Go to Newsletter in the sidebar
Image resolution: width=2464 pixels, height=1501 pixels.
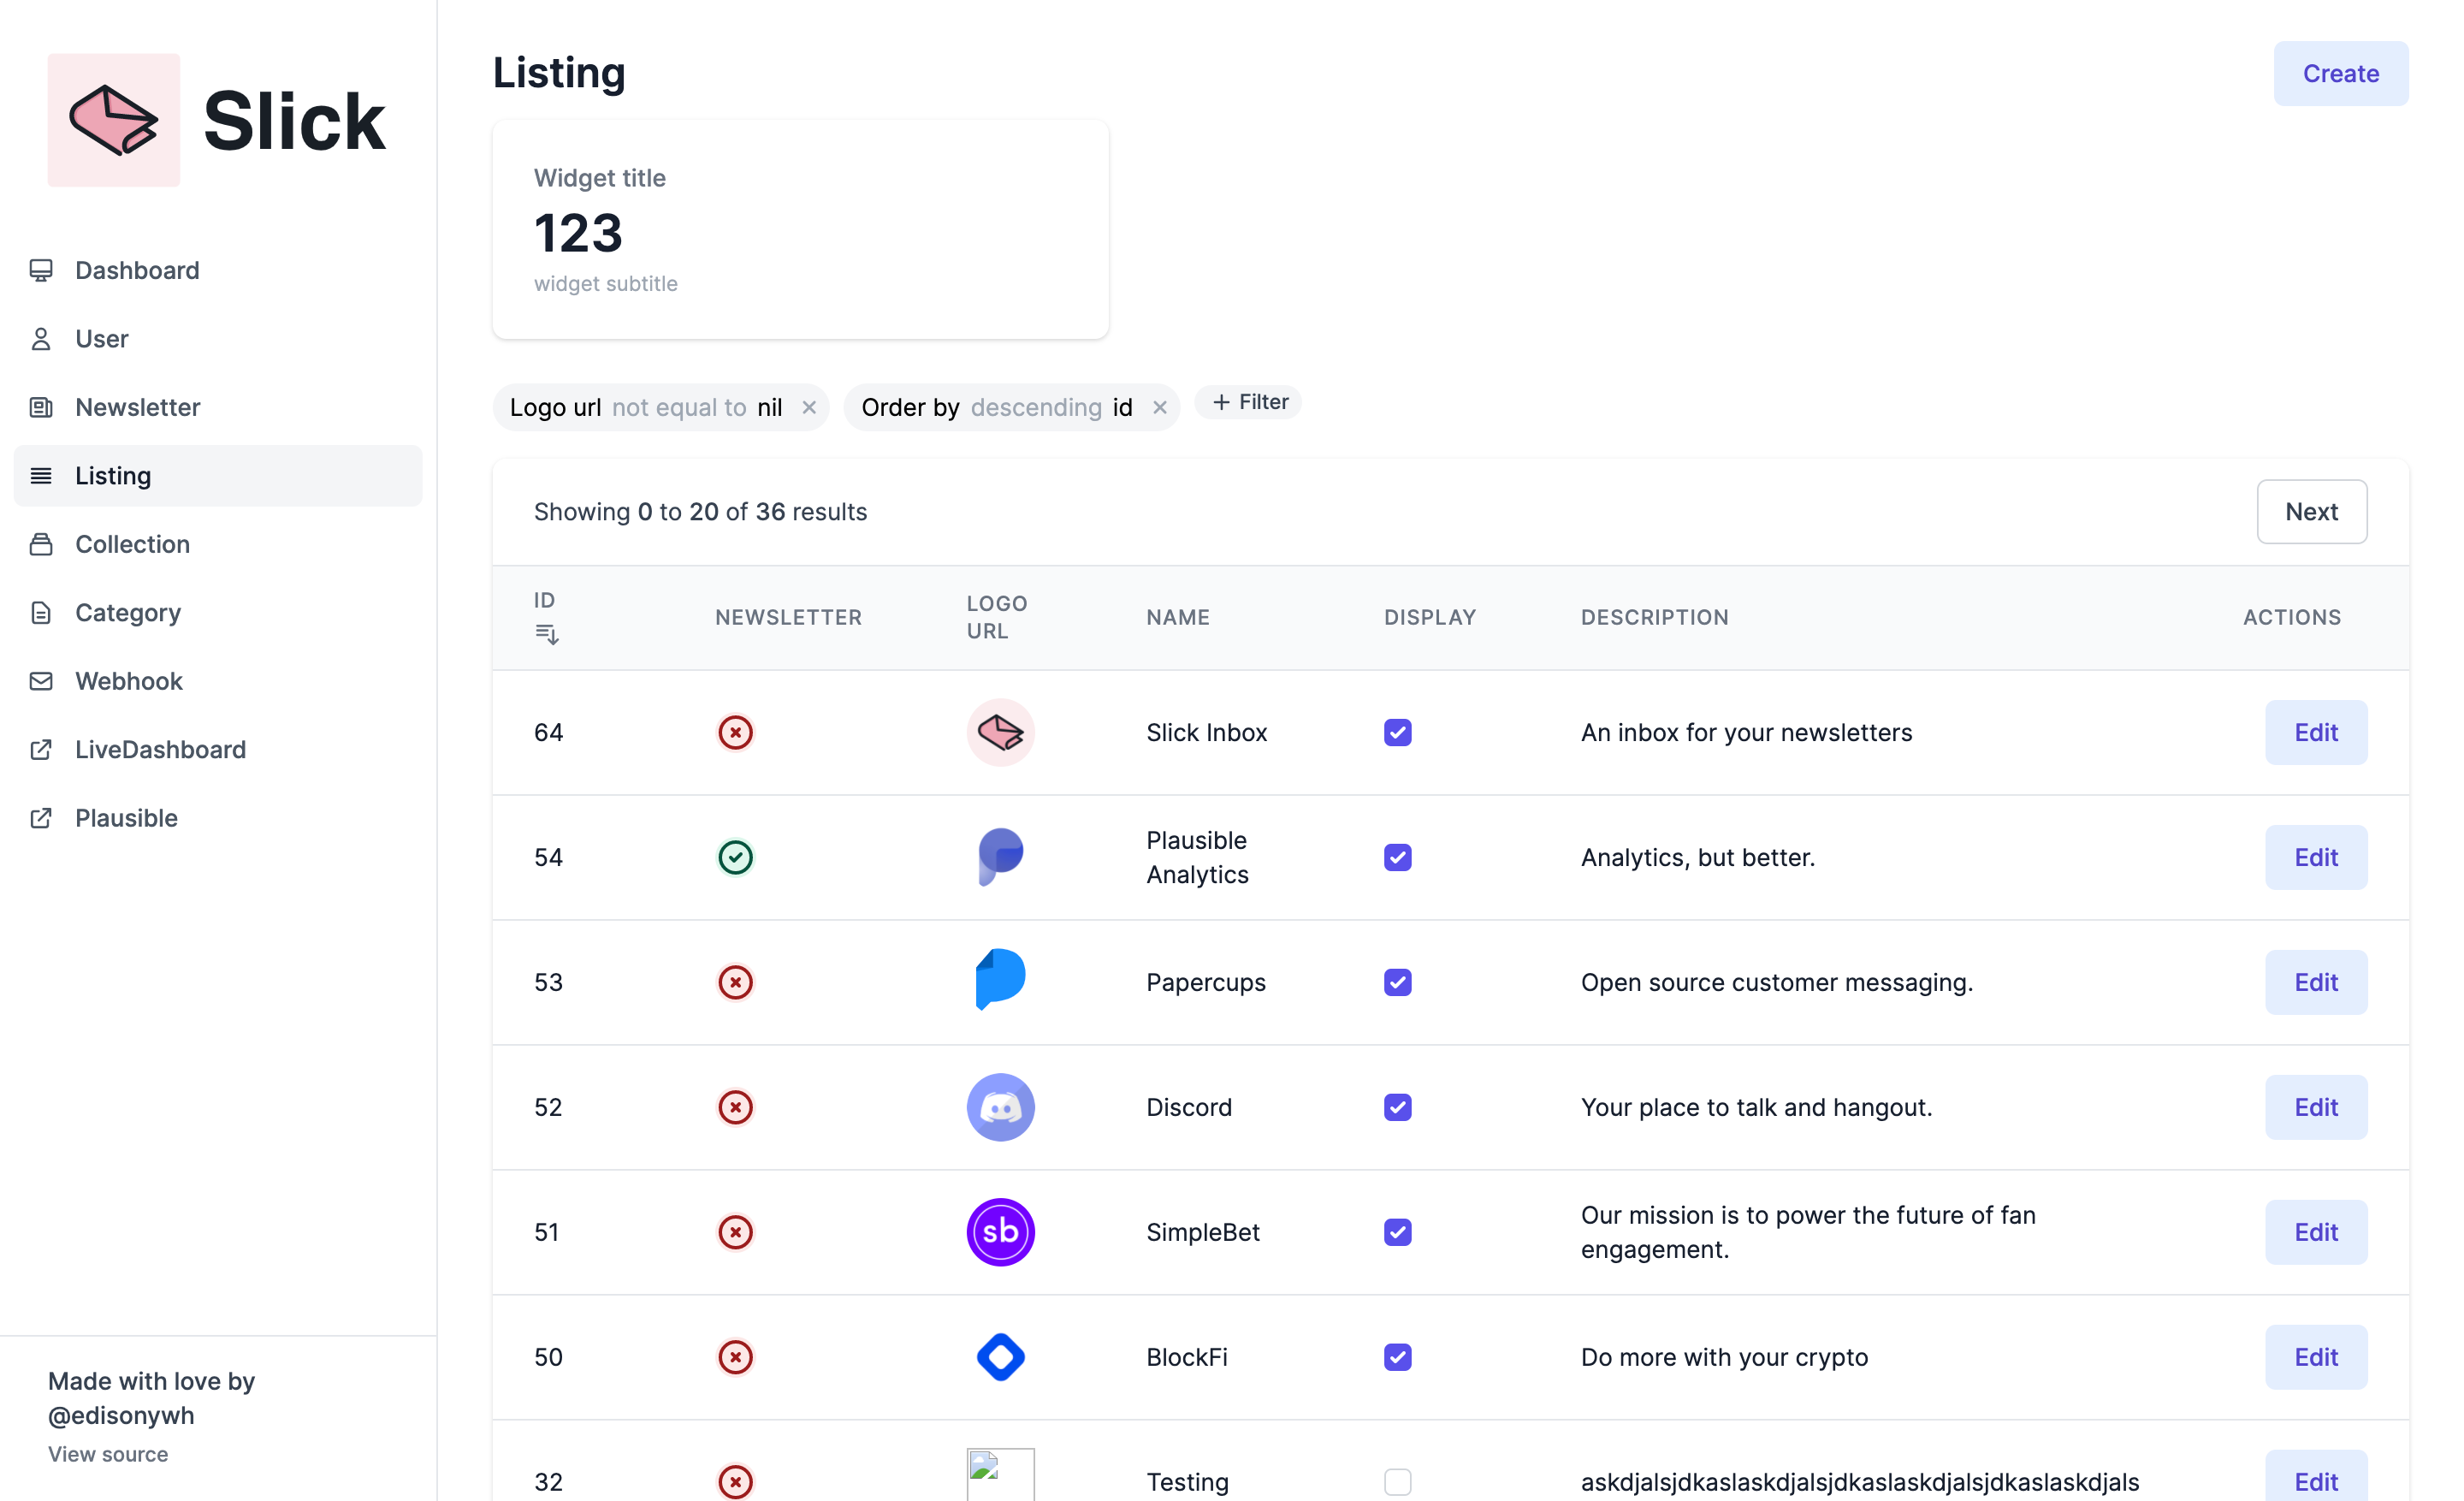(x=137, y=407)
